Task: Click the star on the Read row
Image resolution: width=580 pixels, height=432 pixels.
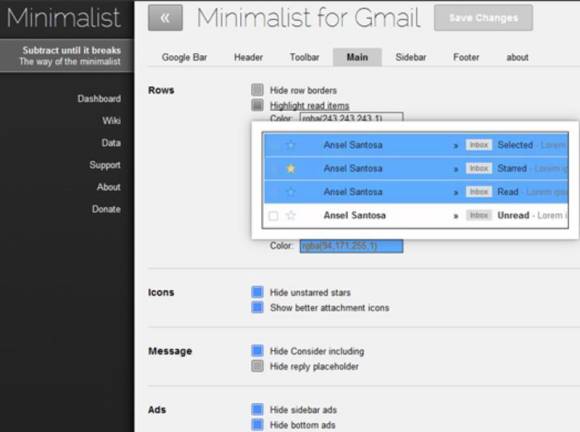Action: tap(291, 192)
